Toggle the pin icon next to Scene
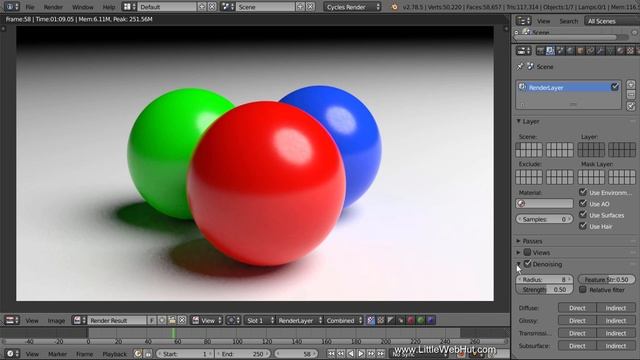 (520, 67)
